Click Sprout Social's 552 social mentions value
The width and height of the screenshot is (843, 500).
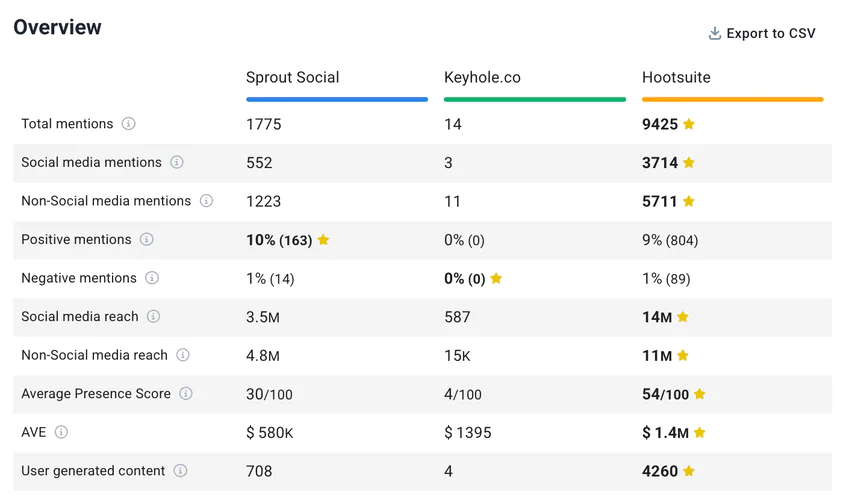[x=259, y=163]
